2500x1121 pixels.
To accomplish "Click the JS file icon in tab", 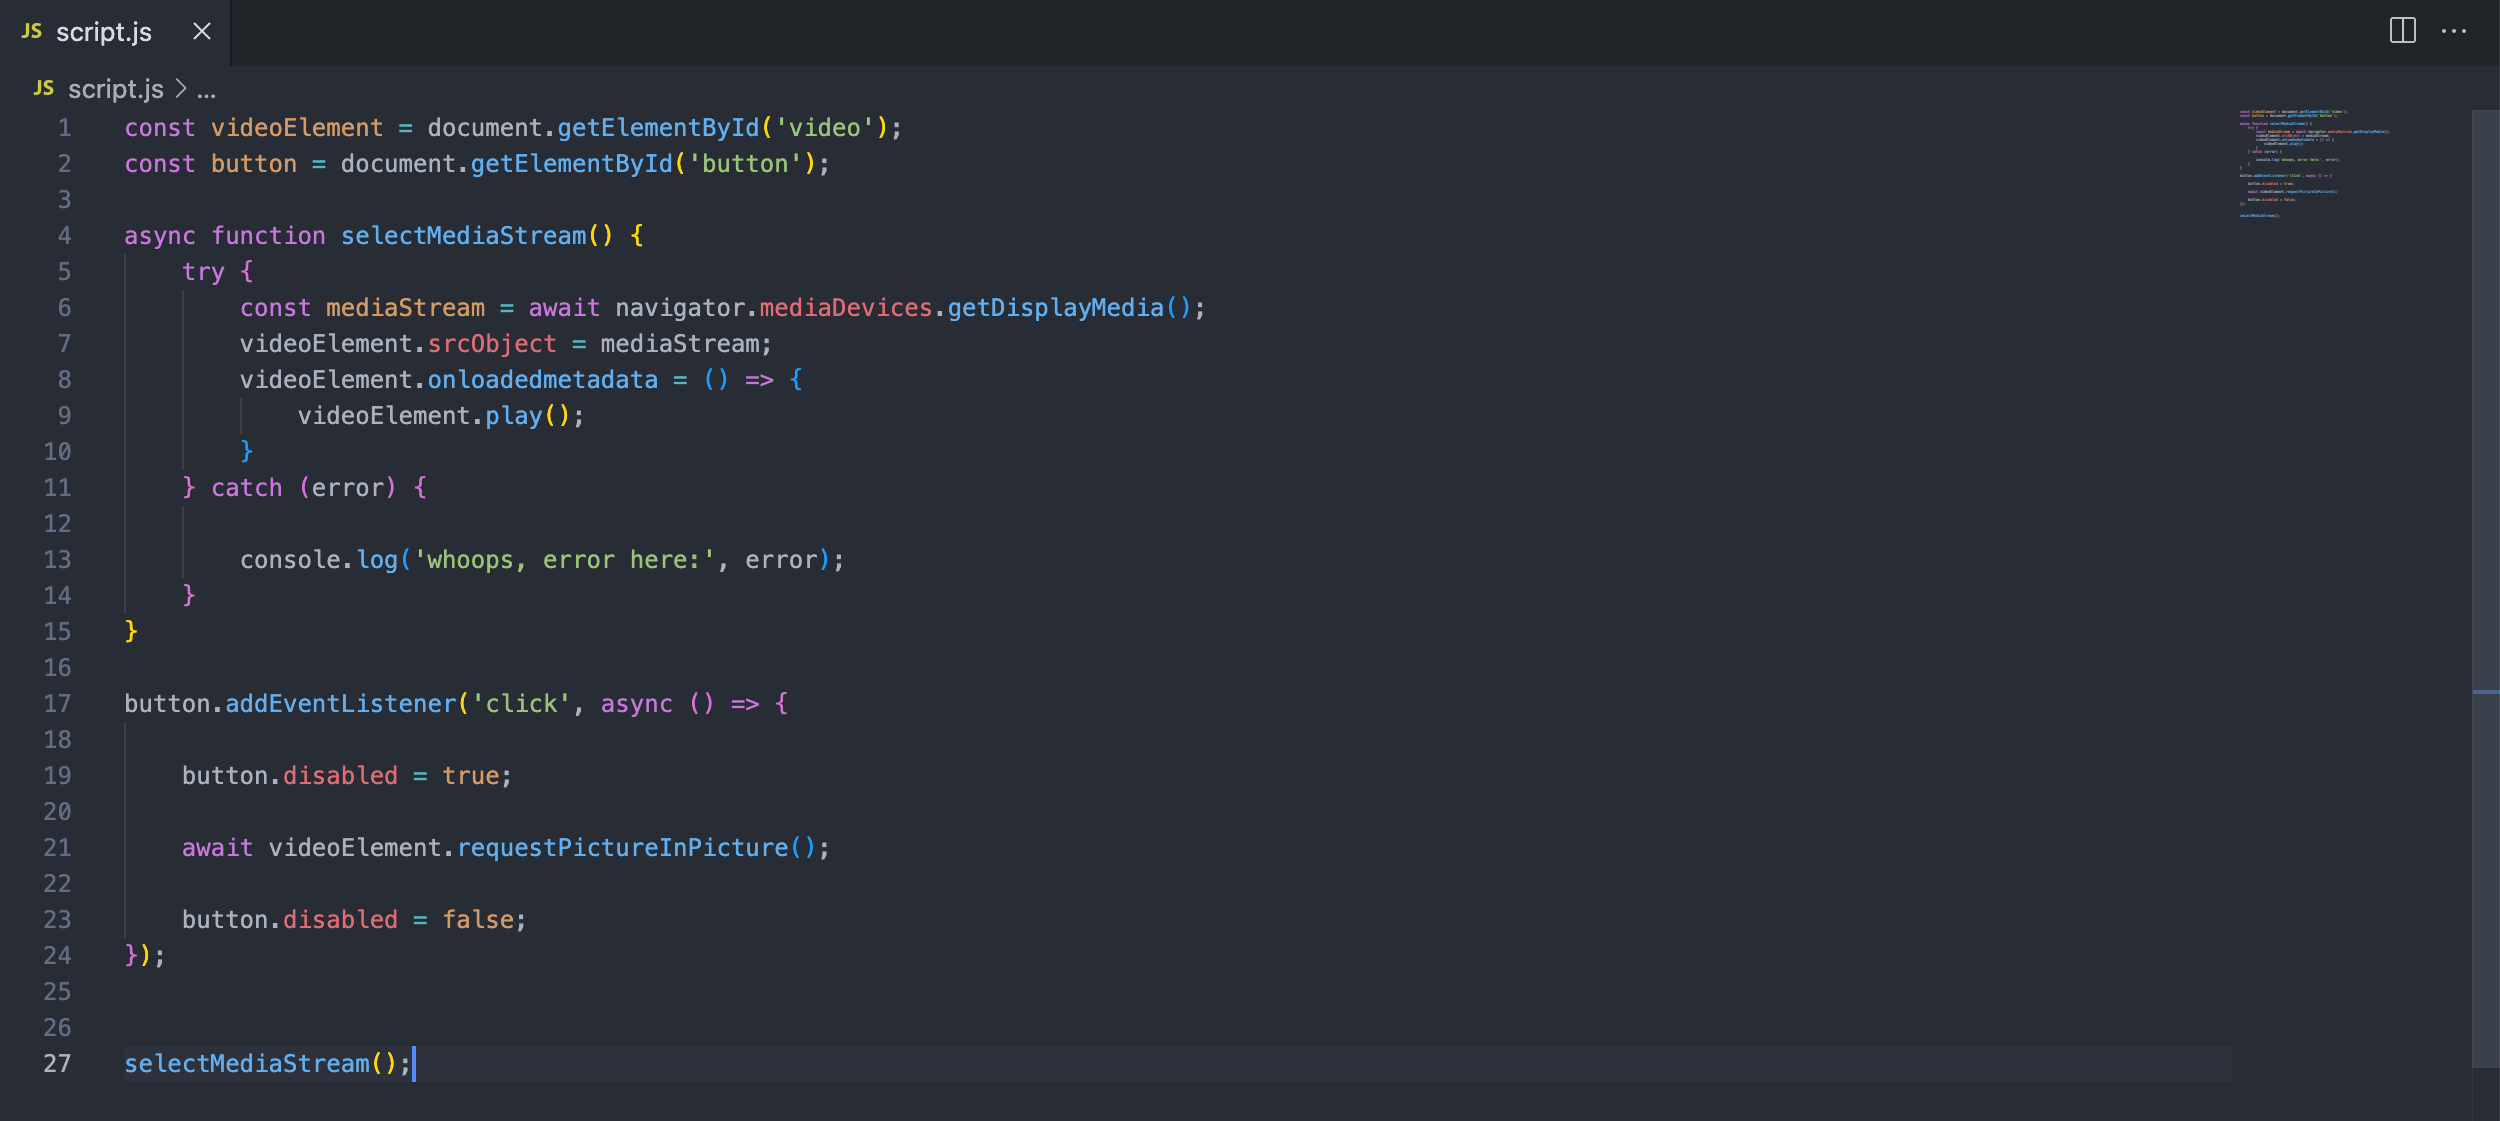I will [x=32, y=32].
